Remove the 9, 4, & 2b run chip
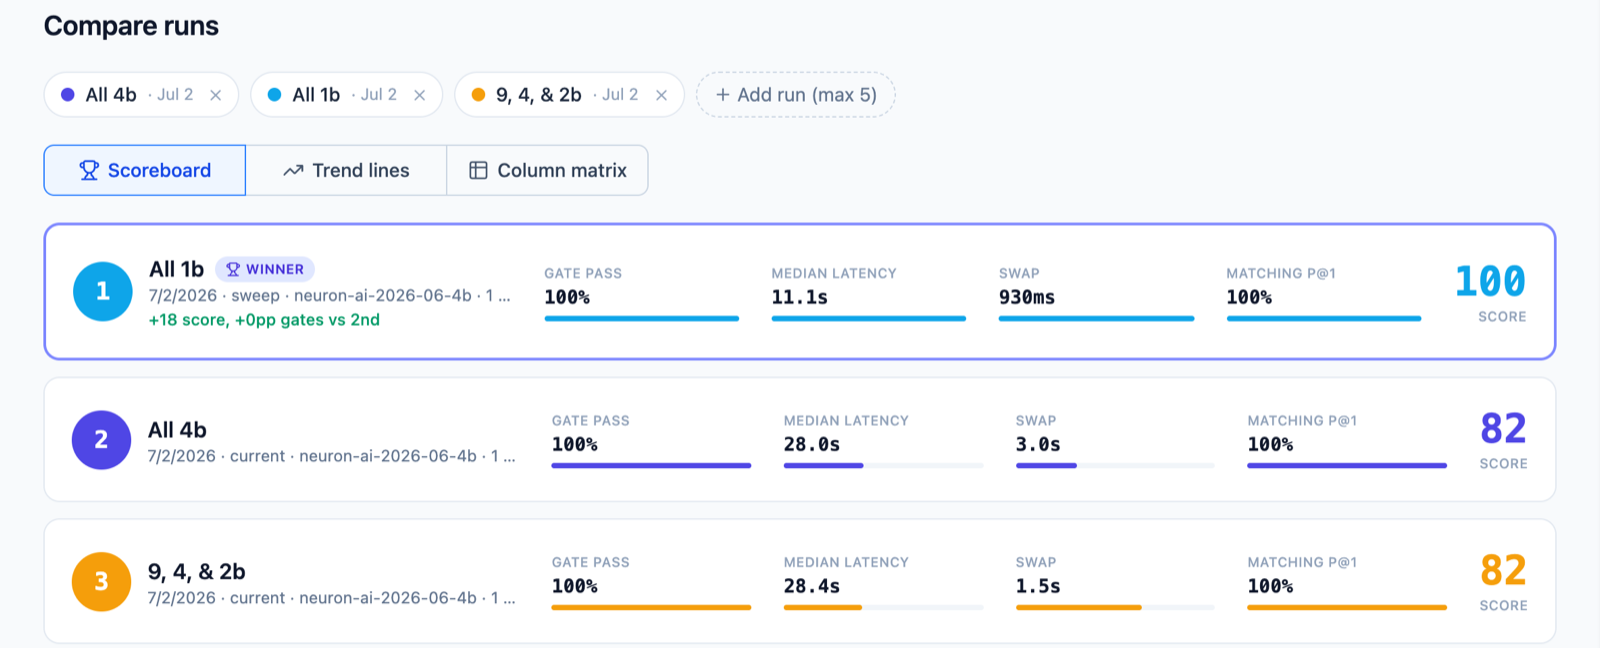 click(661, 95)
